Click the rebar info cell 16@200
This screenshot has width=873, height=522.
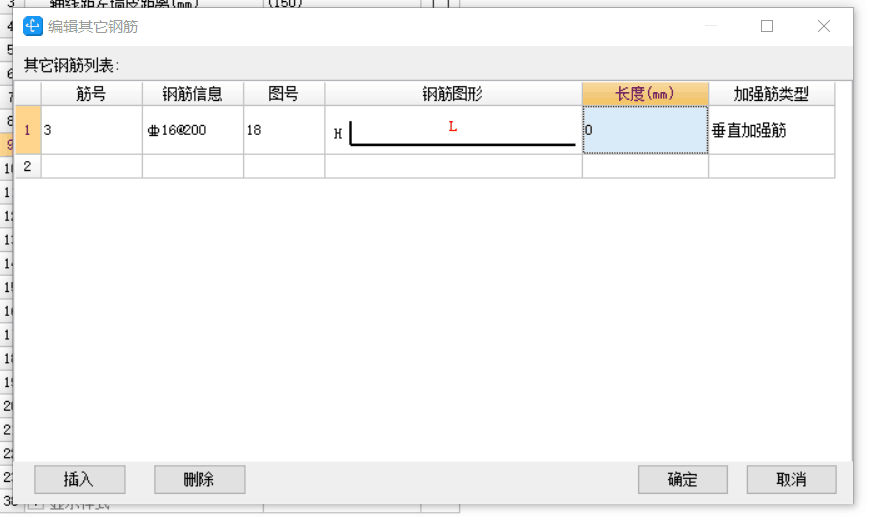[x=193, y=130]
